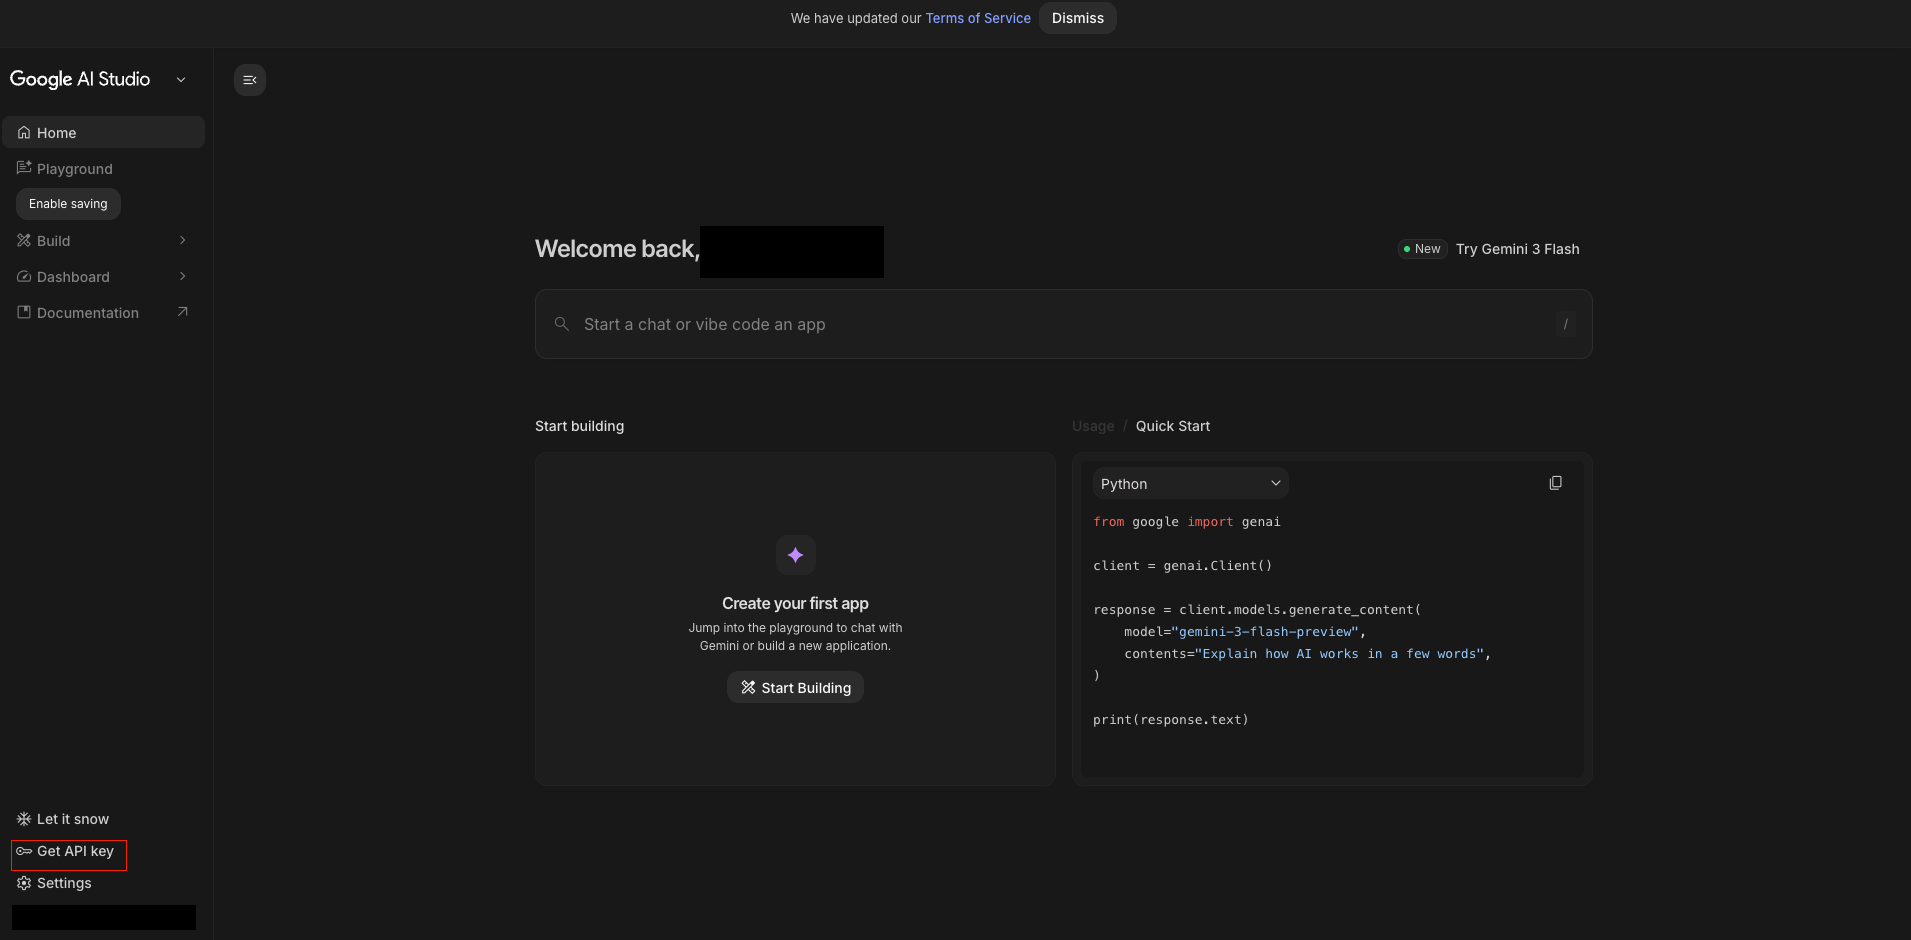The height and width of the screenshot is (940, 1911).
Task: Open the Documentation external-link arrow
Action: coord(182,312)
